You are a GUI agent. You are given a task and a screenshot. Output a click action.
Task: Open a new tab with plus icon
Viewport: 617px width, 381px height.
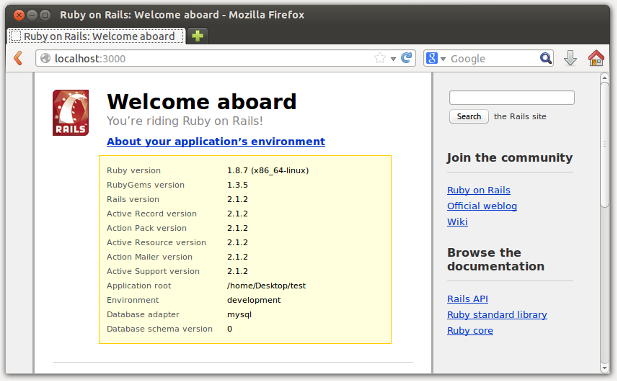click(x=197, y=36)
